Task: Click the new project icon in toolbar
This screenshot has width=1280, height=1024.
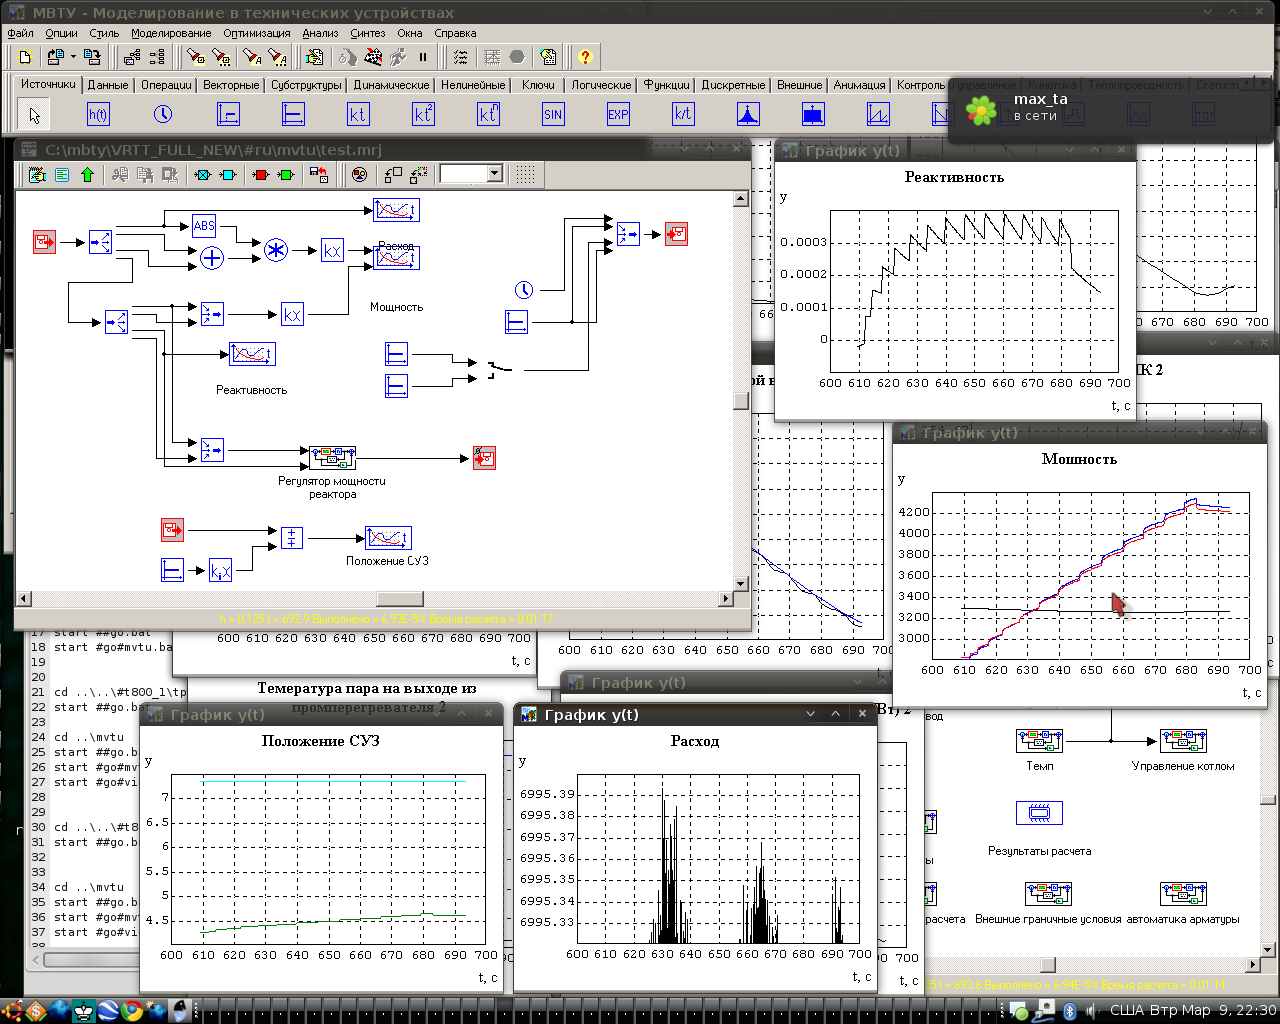Action: click(x=25, y=57)
